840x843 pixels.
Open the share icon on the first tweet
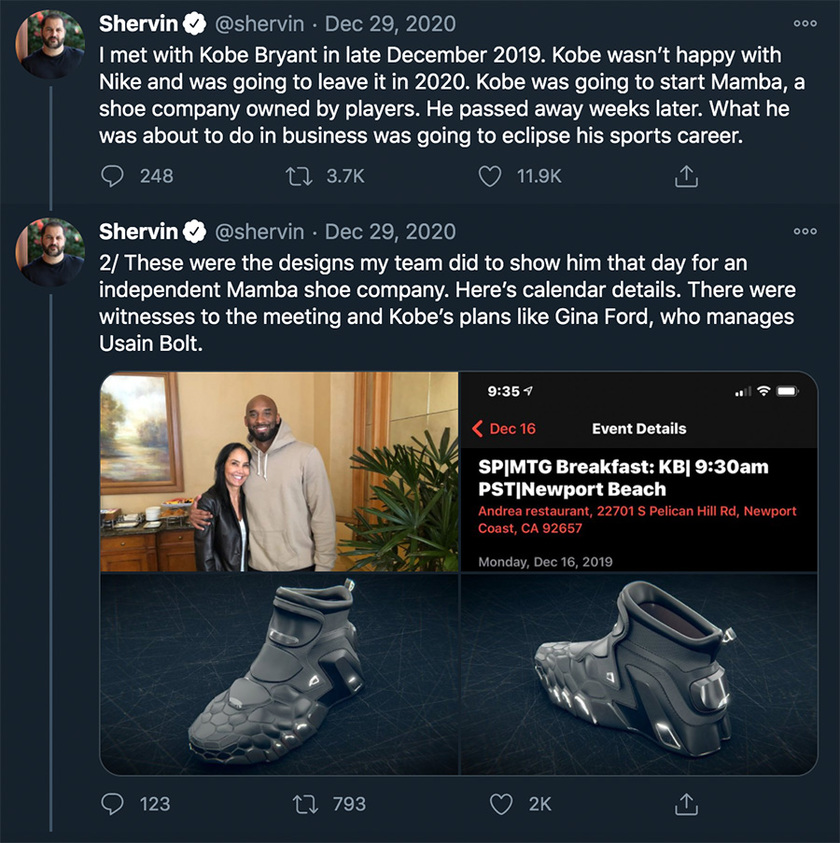(686, 176)
